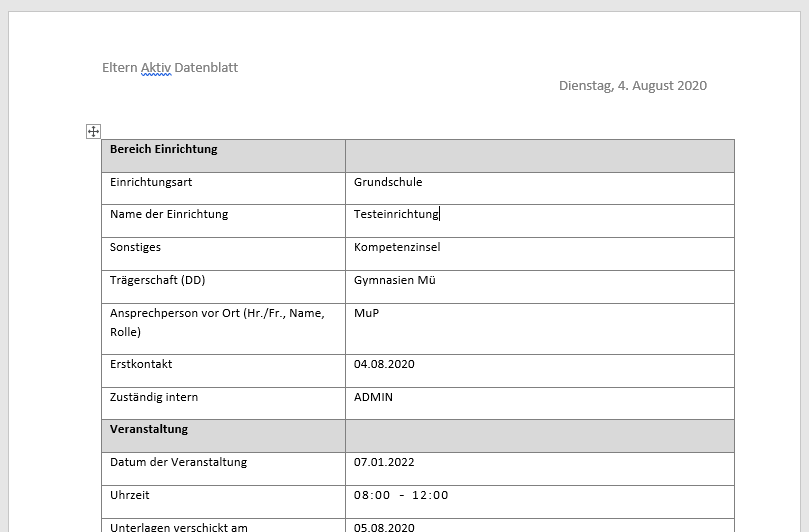The height and width of the screenshot is (532, 809).
Task: Click the Testeinrichtung value cell
Action: point(540,221)
